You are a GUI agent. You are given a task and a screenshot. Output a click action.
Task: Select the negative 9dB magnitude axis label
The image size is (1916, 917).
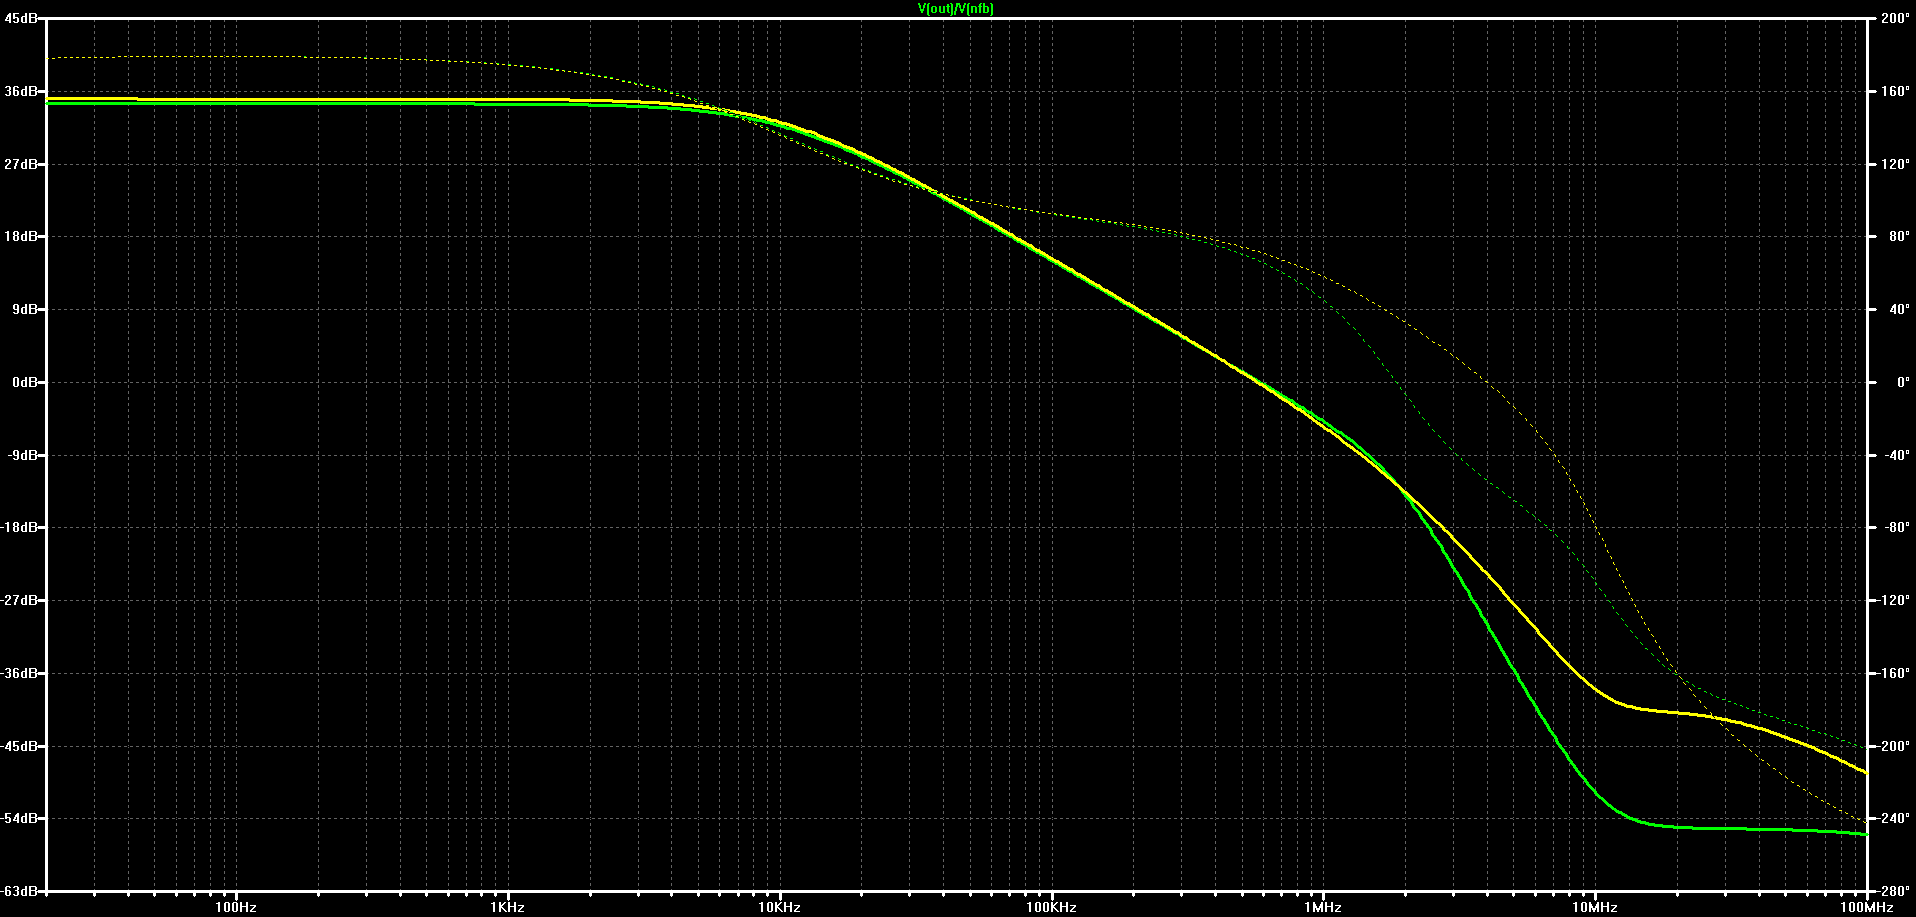22,455
